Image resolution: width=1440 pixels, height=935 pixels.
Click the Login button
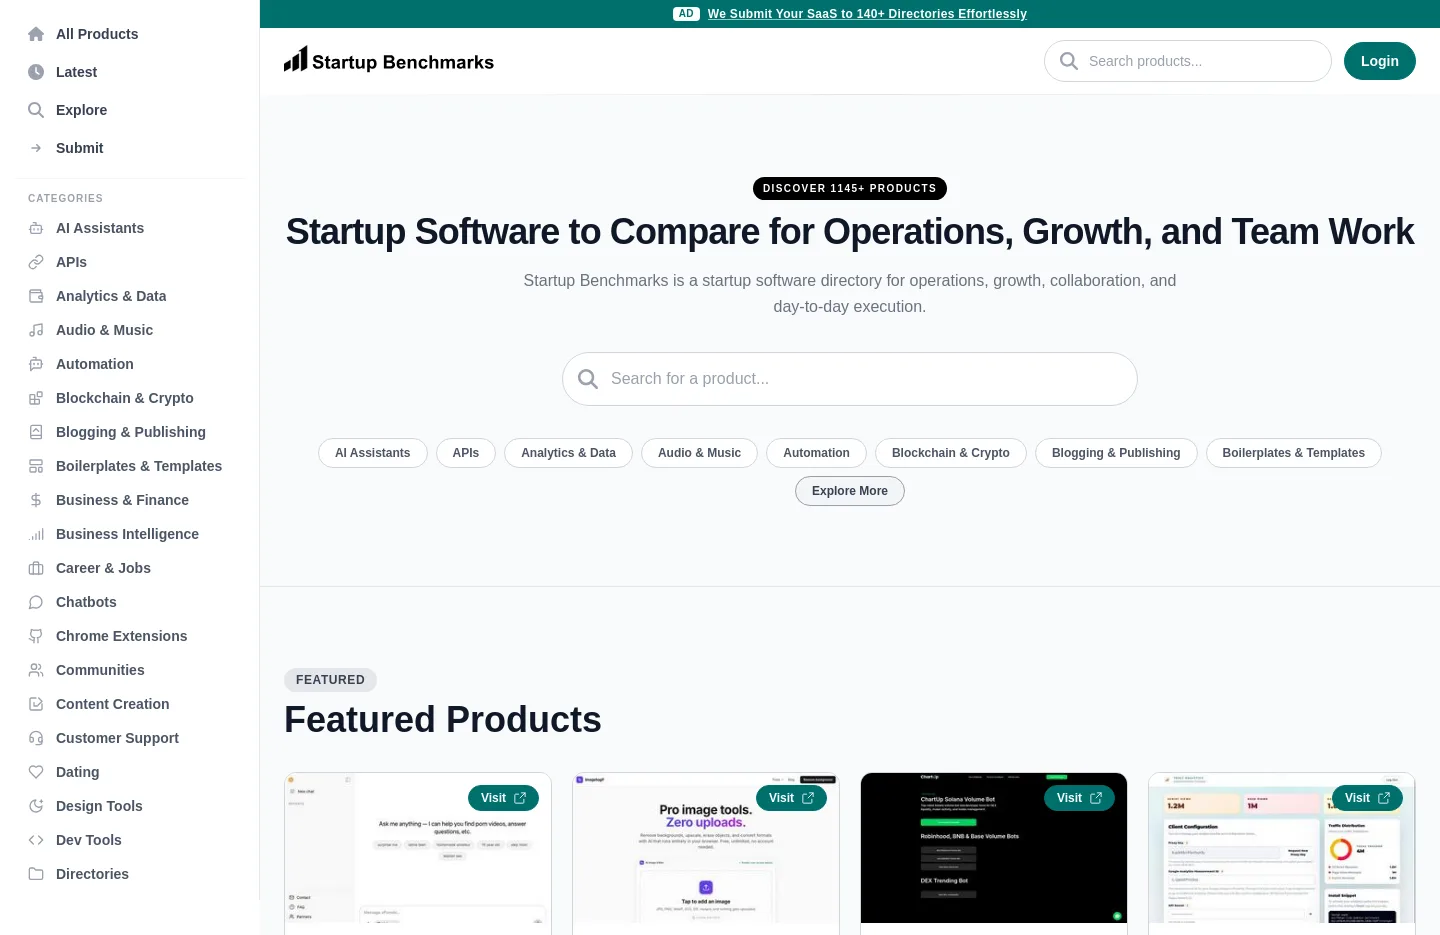[1379, 61]
